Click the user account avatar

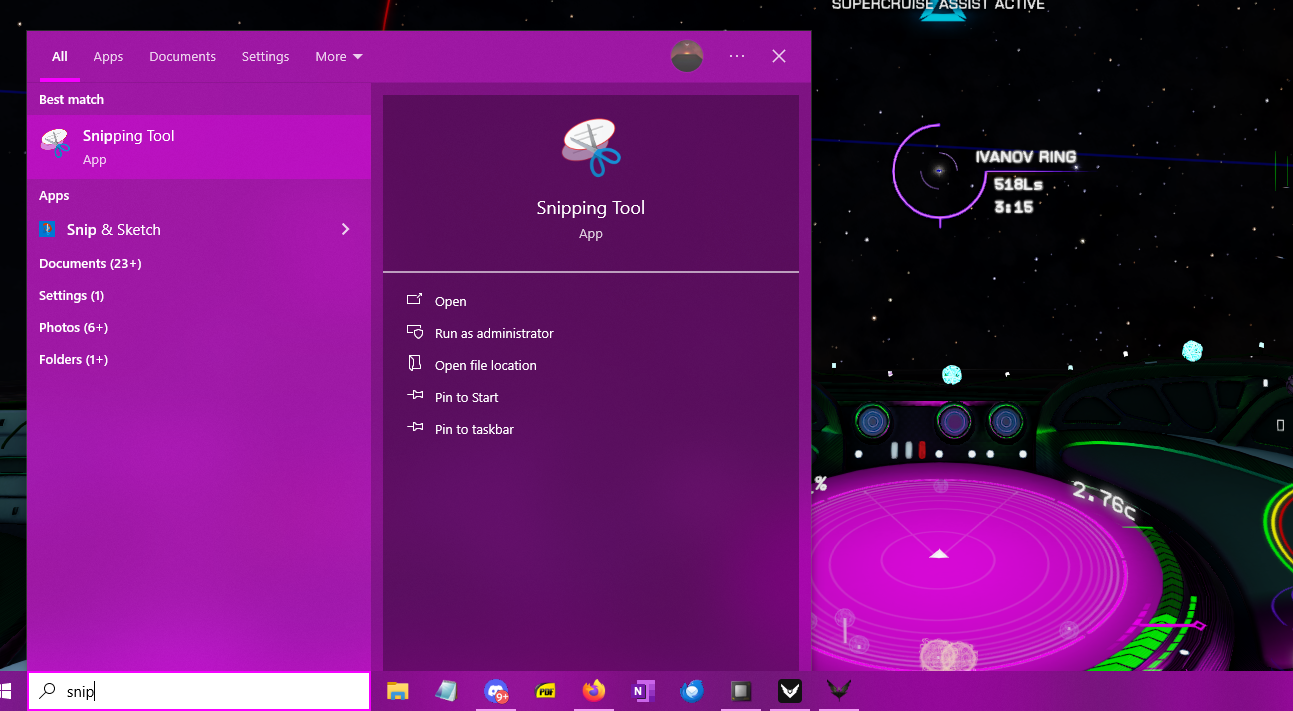coord(687,56)
